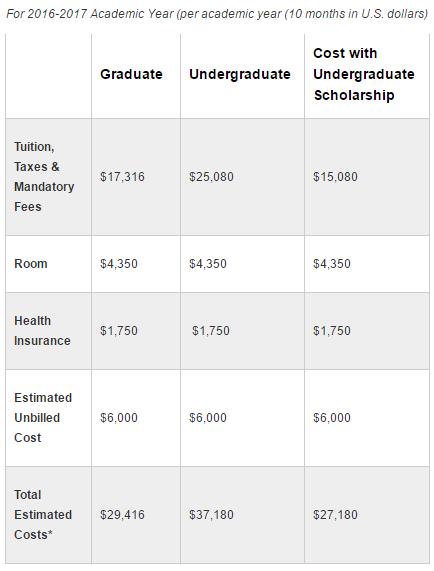This screenshot has height=571, width=434.
Task: Select the $17,316 graduate tuition cell
Action: [122, 177]
